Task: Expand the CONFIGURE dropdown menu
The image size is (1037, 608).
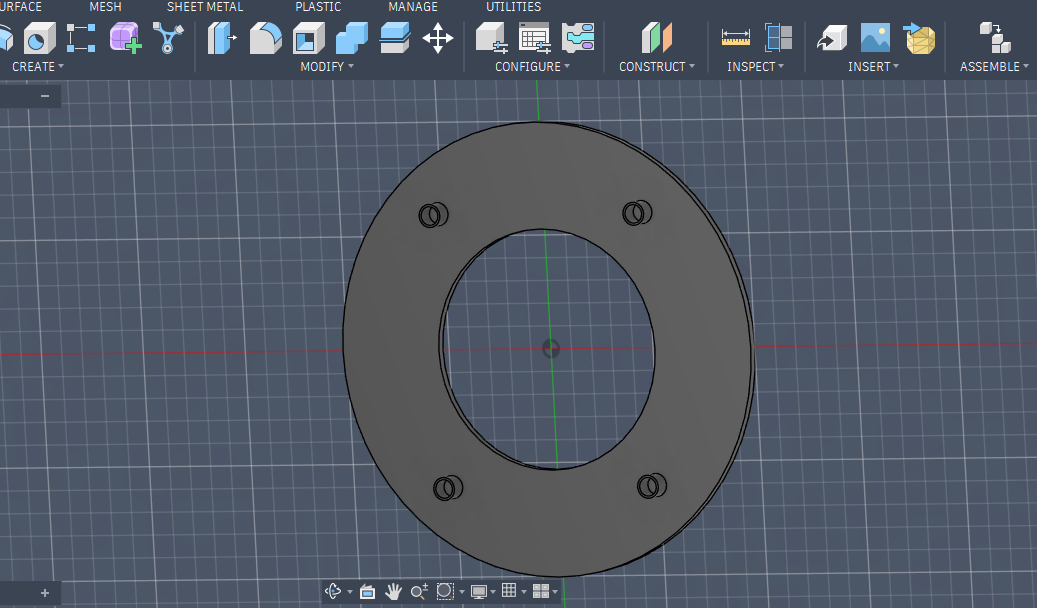Action: (x=532, y=67)
